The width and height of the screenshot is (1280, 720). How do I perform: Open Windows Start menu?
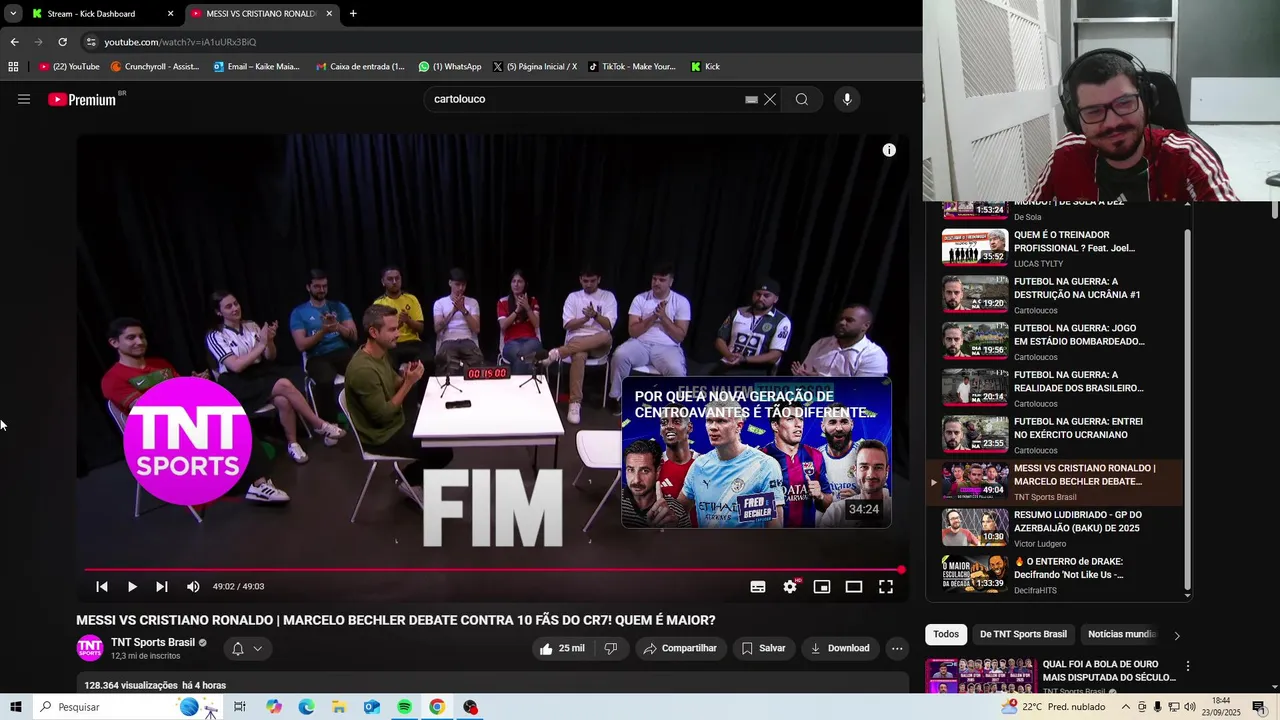[x=16, y=707]
